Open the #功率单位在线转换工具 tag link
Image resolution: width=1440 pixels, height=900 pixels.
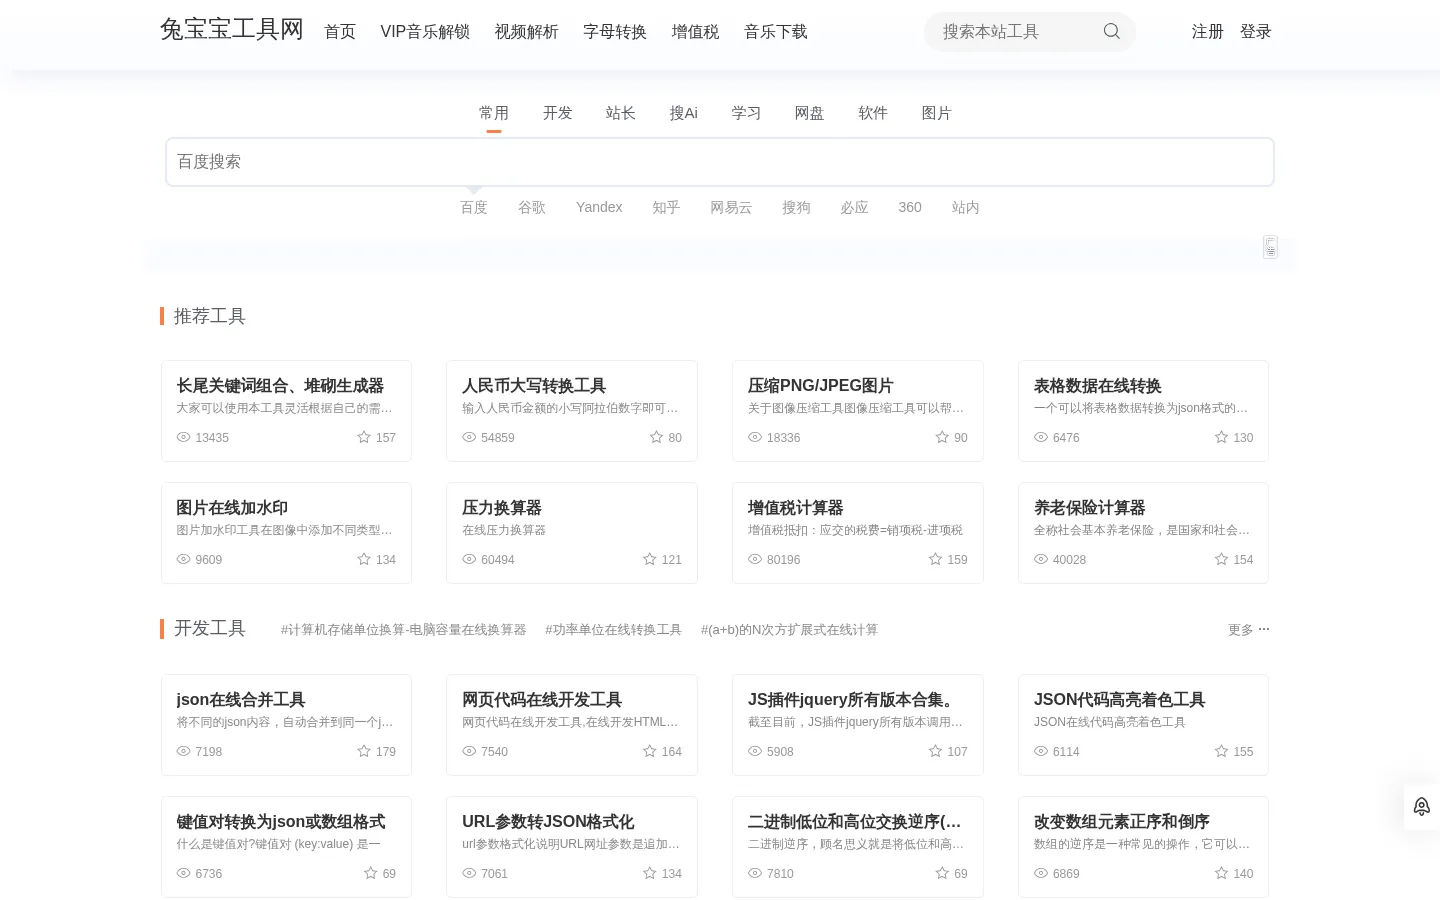tap(613, 630)
